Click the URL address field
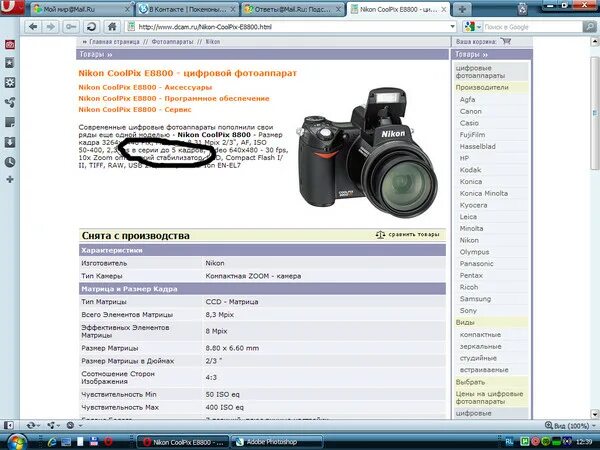 (292, 27)
